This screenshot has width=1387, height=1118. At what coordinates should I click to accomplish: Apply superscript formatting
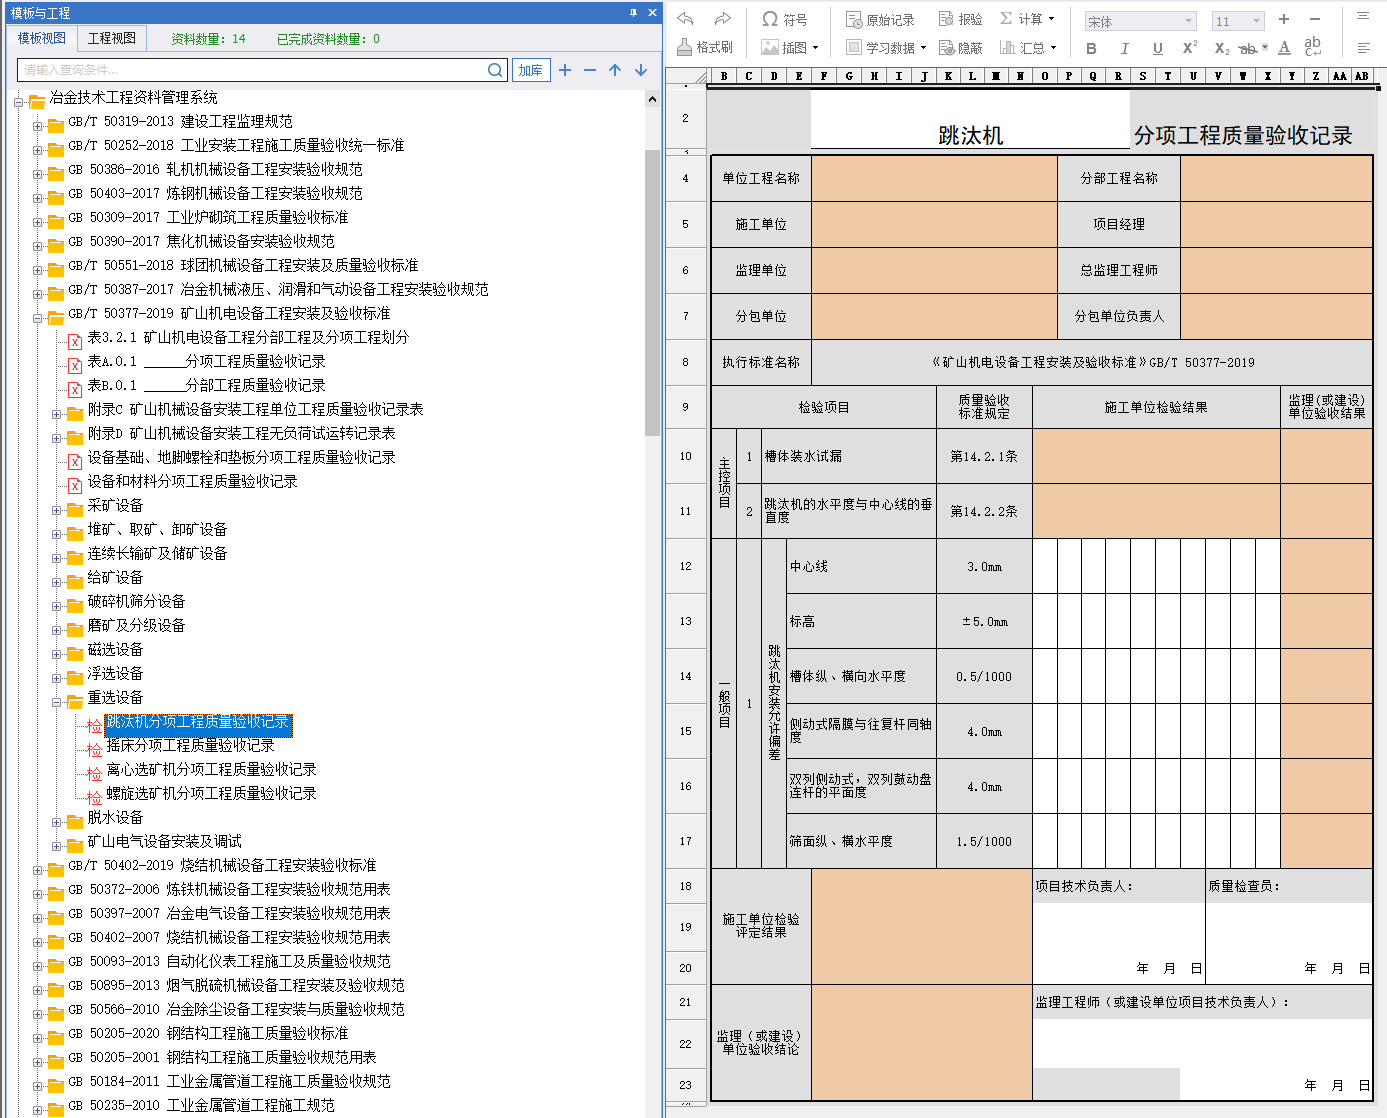[1190, 48]
